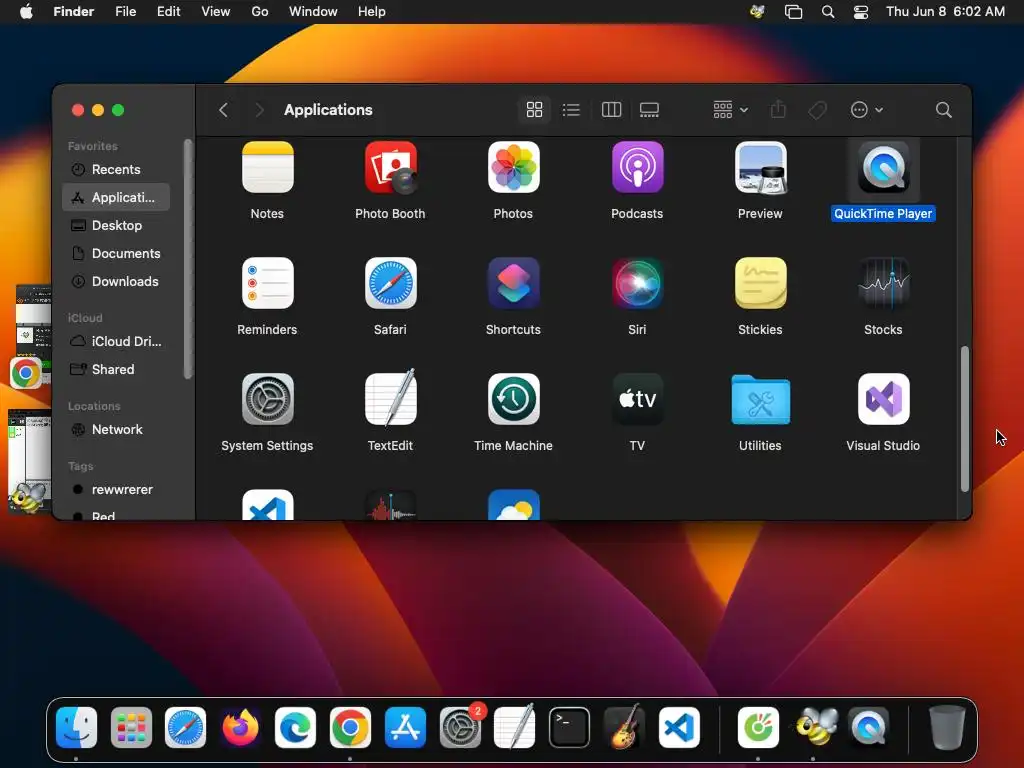Search within the Finder window
Image resolution: width=1024 pixels, height=768 pixels.
[x=943, y=110]
